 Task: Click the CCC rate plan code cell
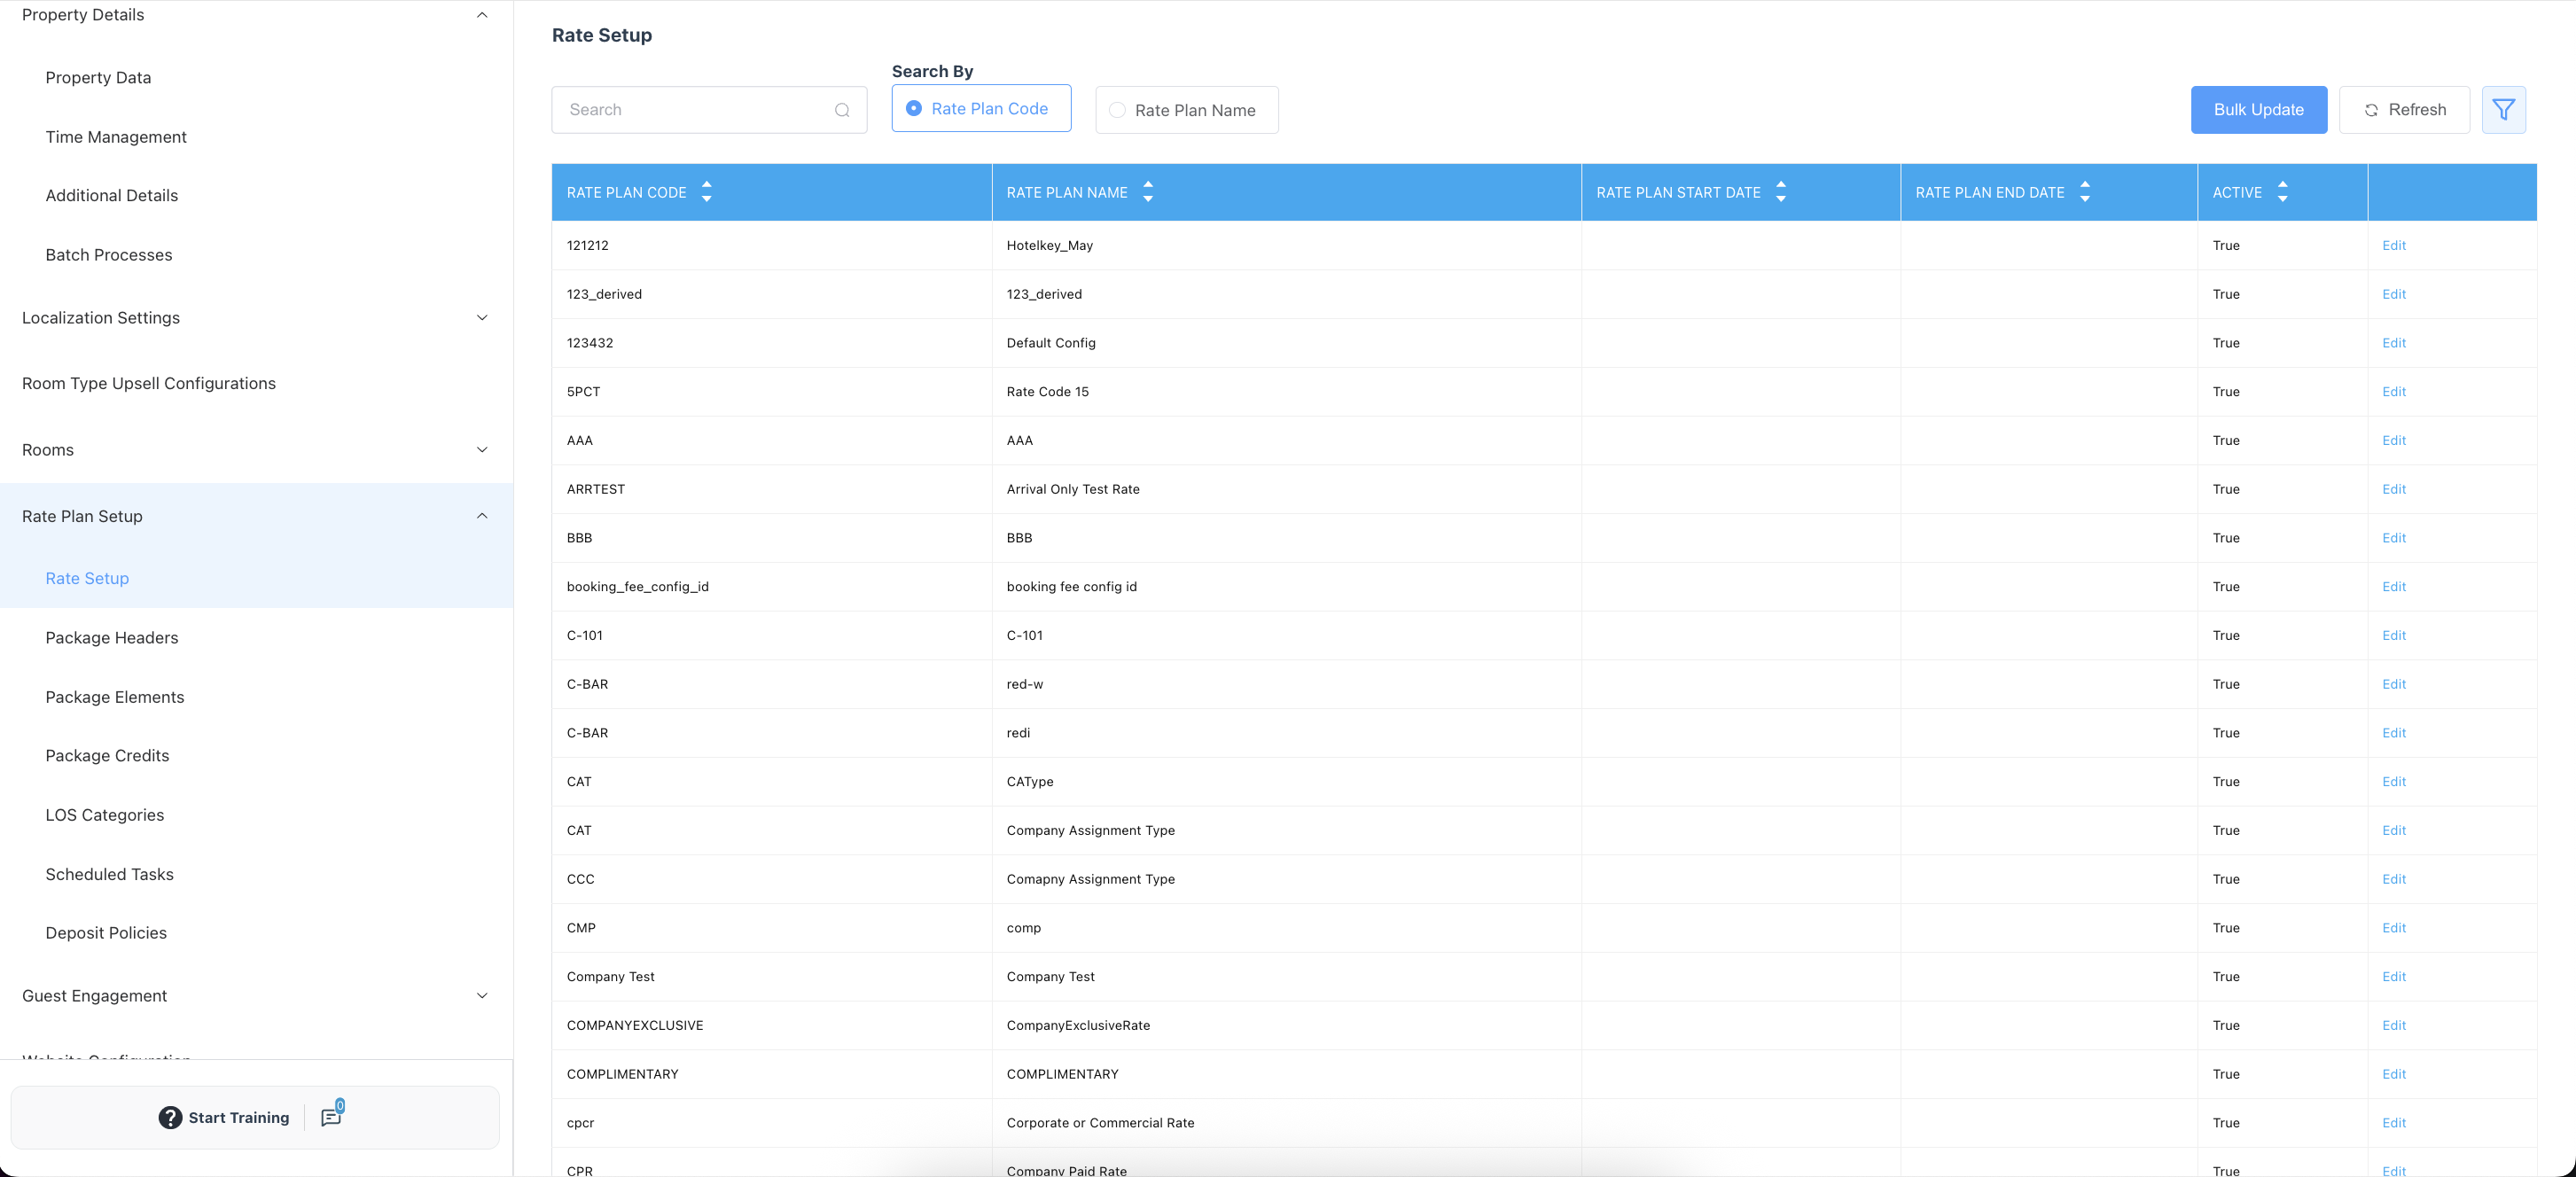771,879
